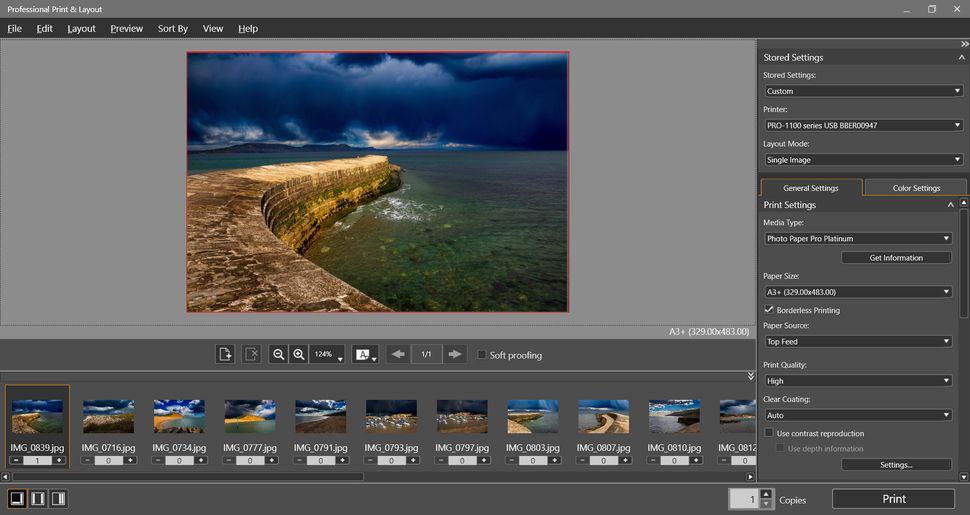Go to the next page arrow
The image size is (970, 515).
click(455, 354)
